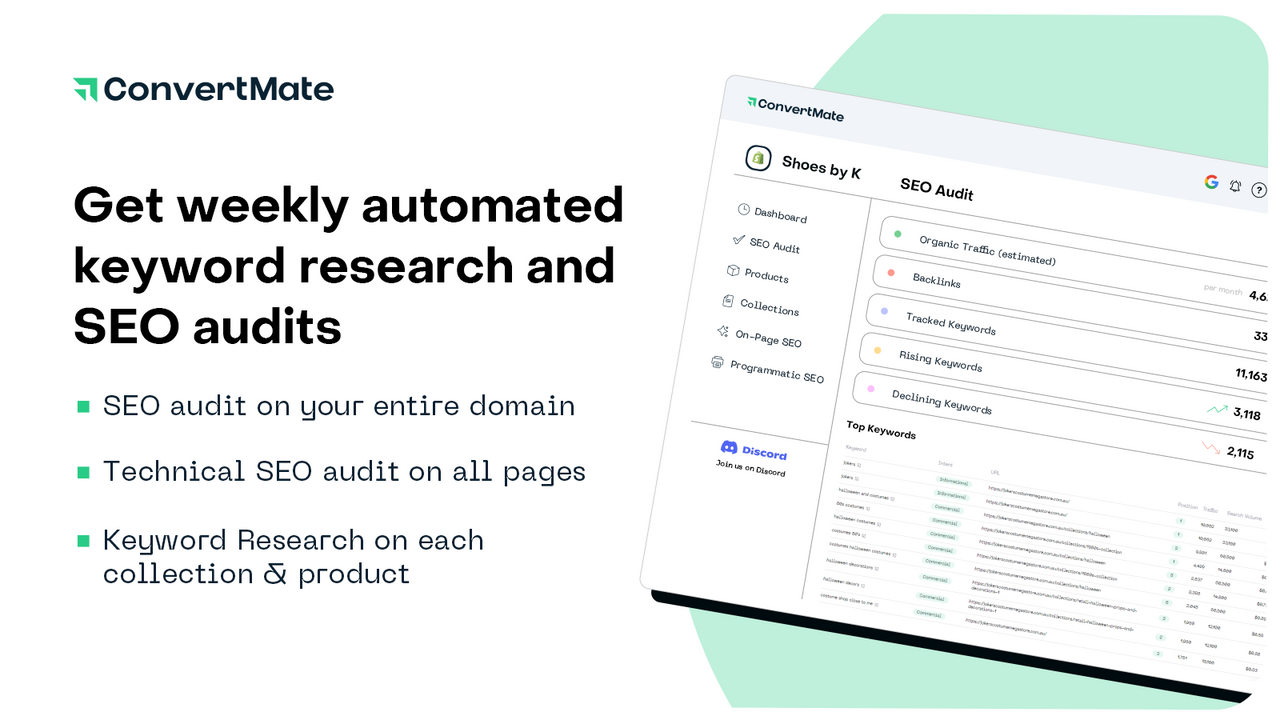Screen dimensions: 1280x720
Task: Click SEO audit on your entire domain bullet
Action: pyautogui.click(x=339, y=406)
